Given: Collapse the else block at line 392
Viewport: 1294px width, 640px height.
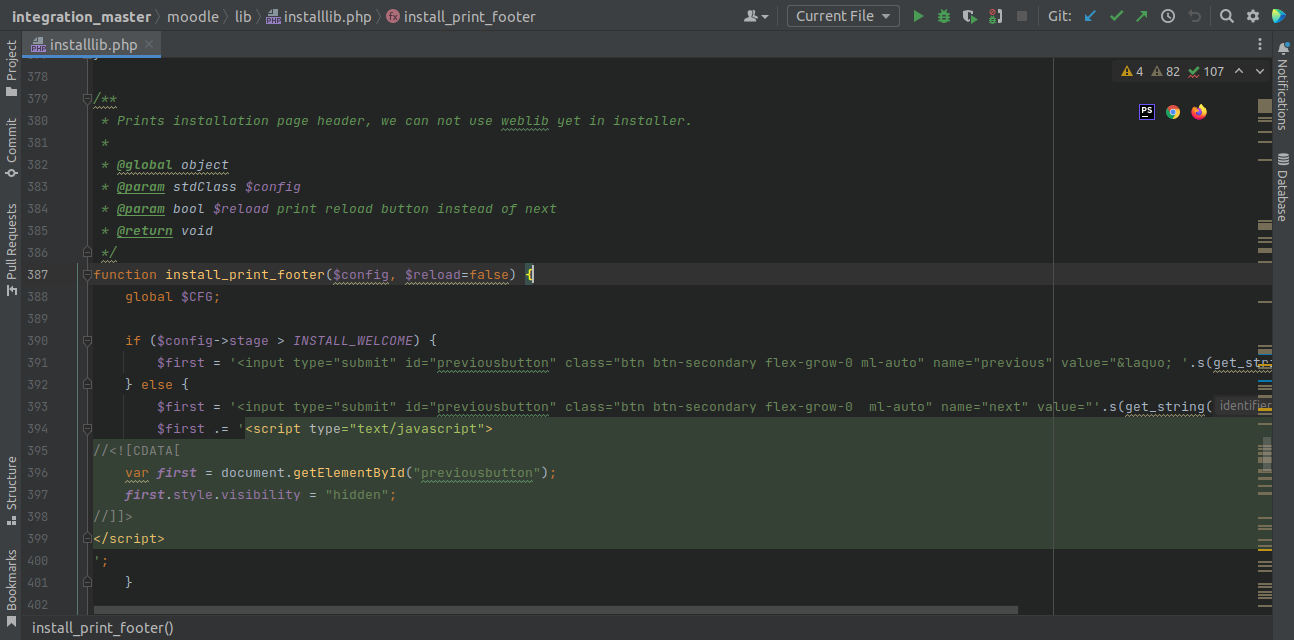Looking at the screenshot, I should coord(87,385).
